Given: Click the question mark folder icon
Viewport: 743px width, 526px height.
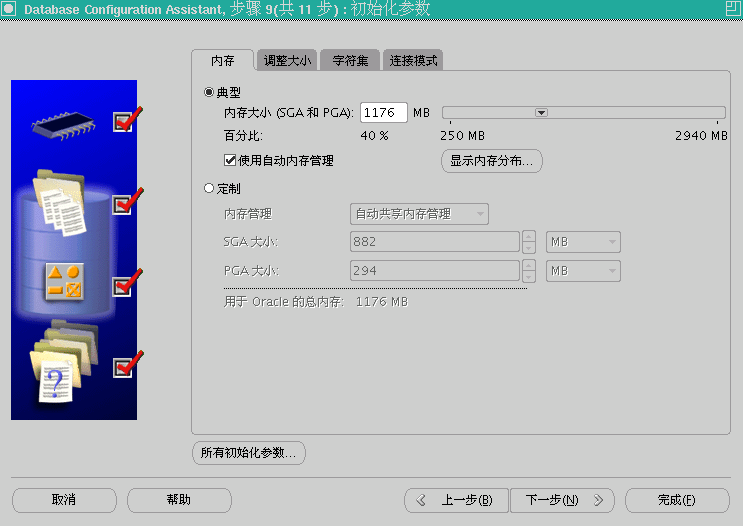Looking at the screenshot, I should [64, 362].
